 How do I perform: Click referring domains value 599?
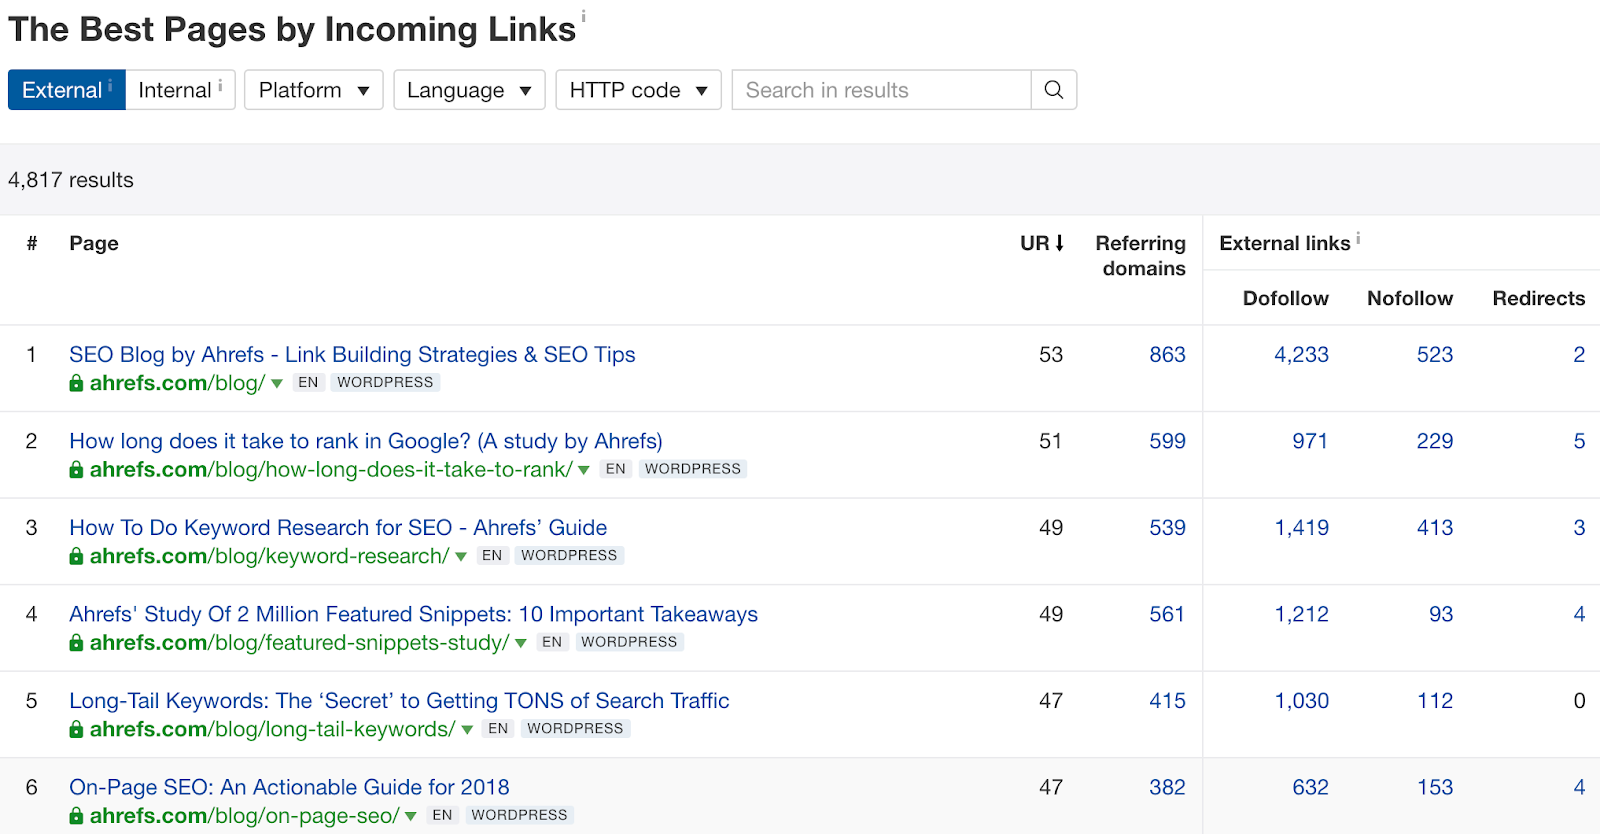click(1167, 441)
